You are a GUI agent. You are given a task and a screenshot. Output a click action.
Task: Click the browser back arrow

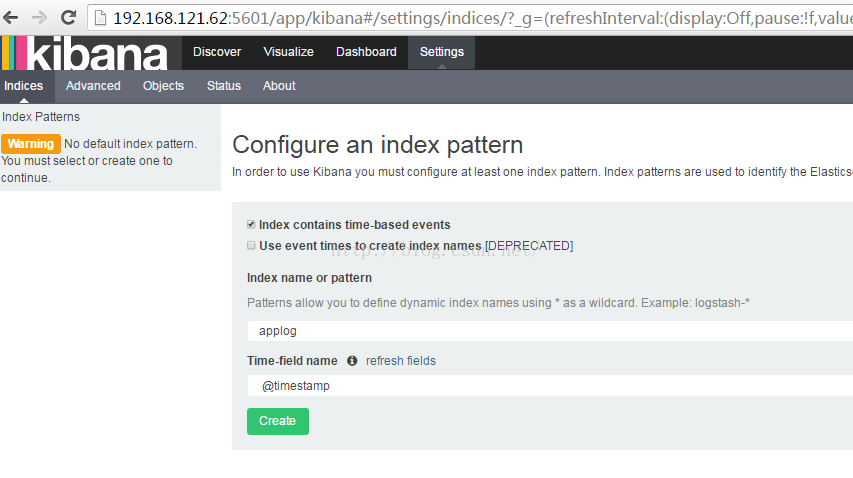pyautogui.click(x=10, y=18)
